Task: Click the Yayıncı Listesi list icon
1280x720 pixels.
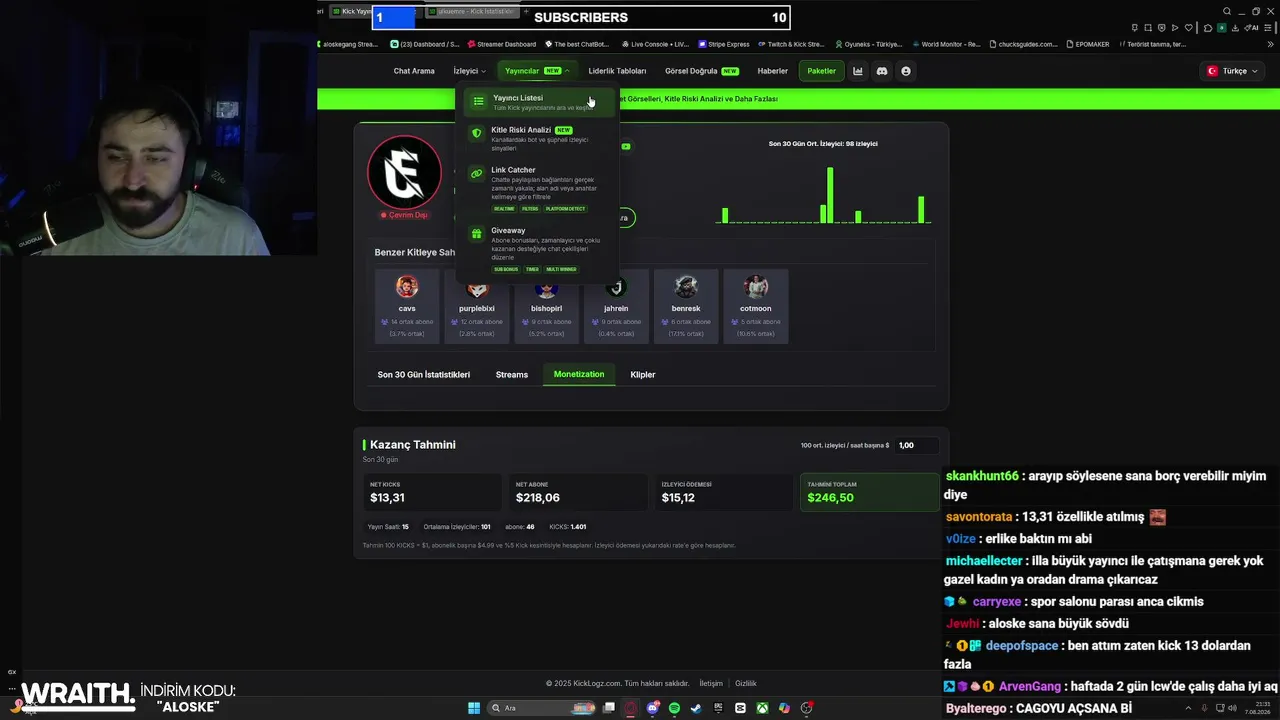Action: (x=478, y=101)
